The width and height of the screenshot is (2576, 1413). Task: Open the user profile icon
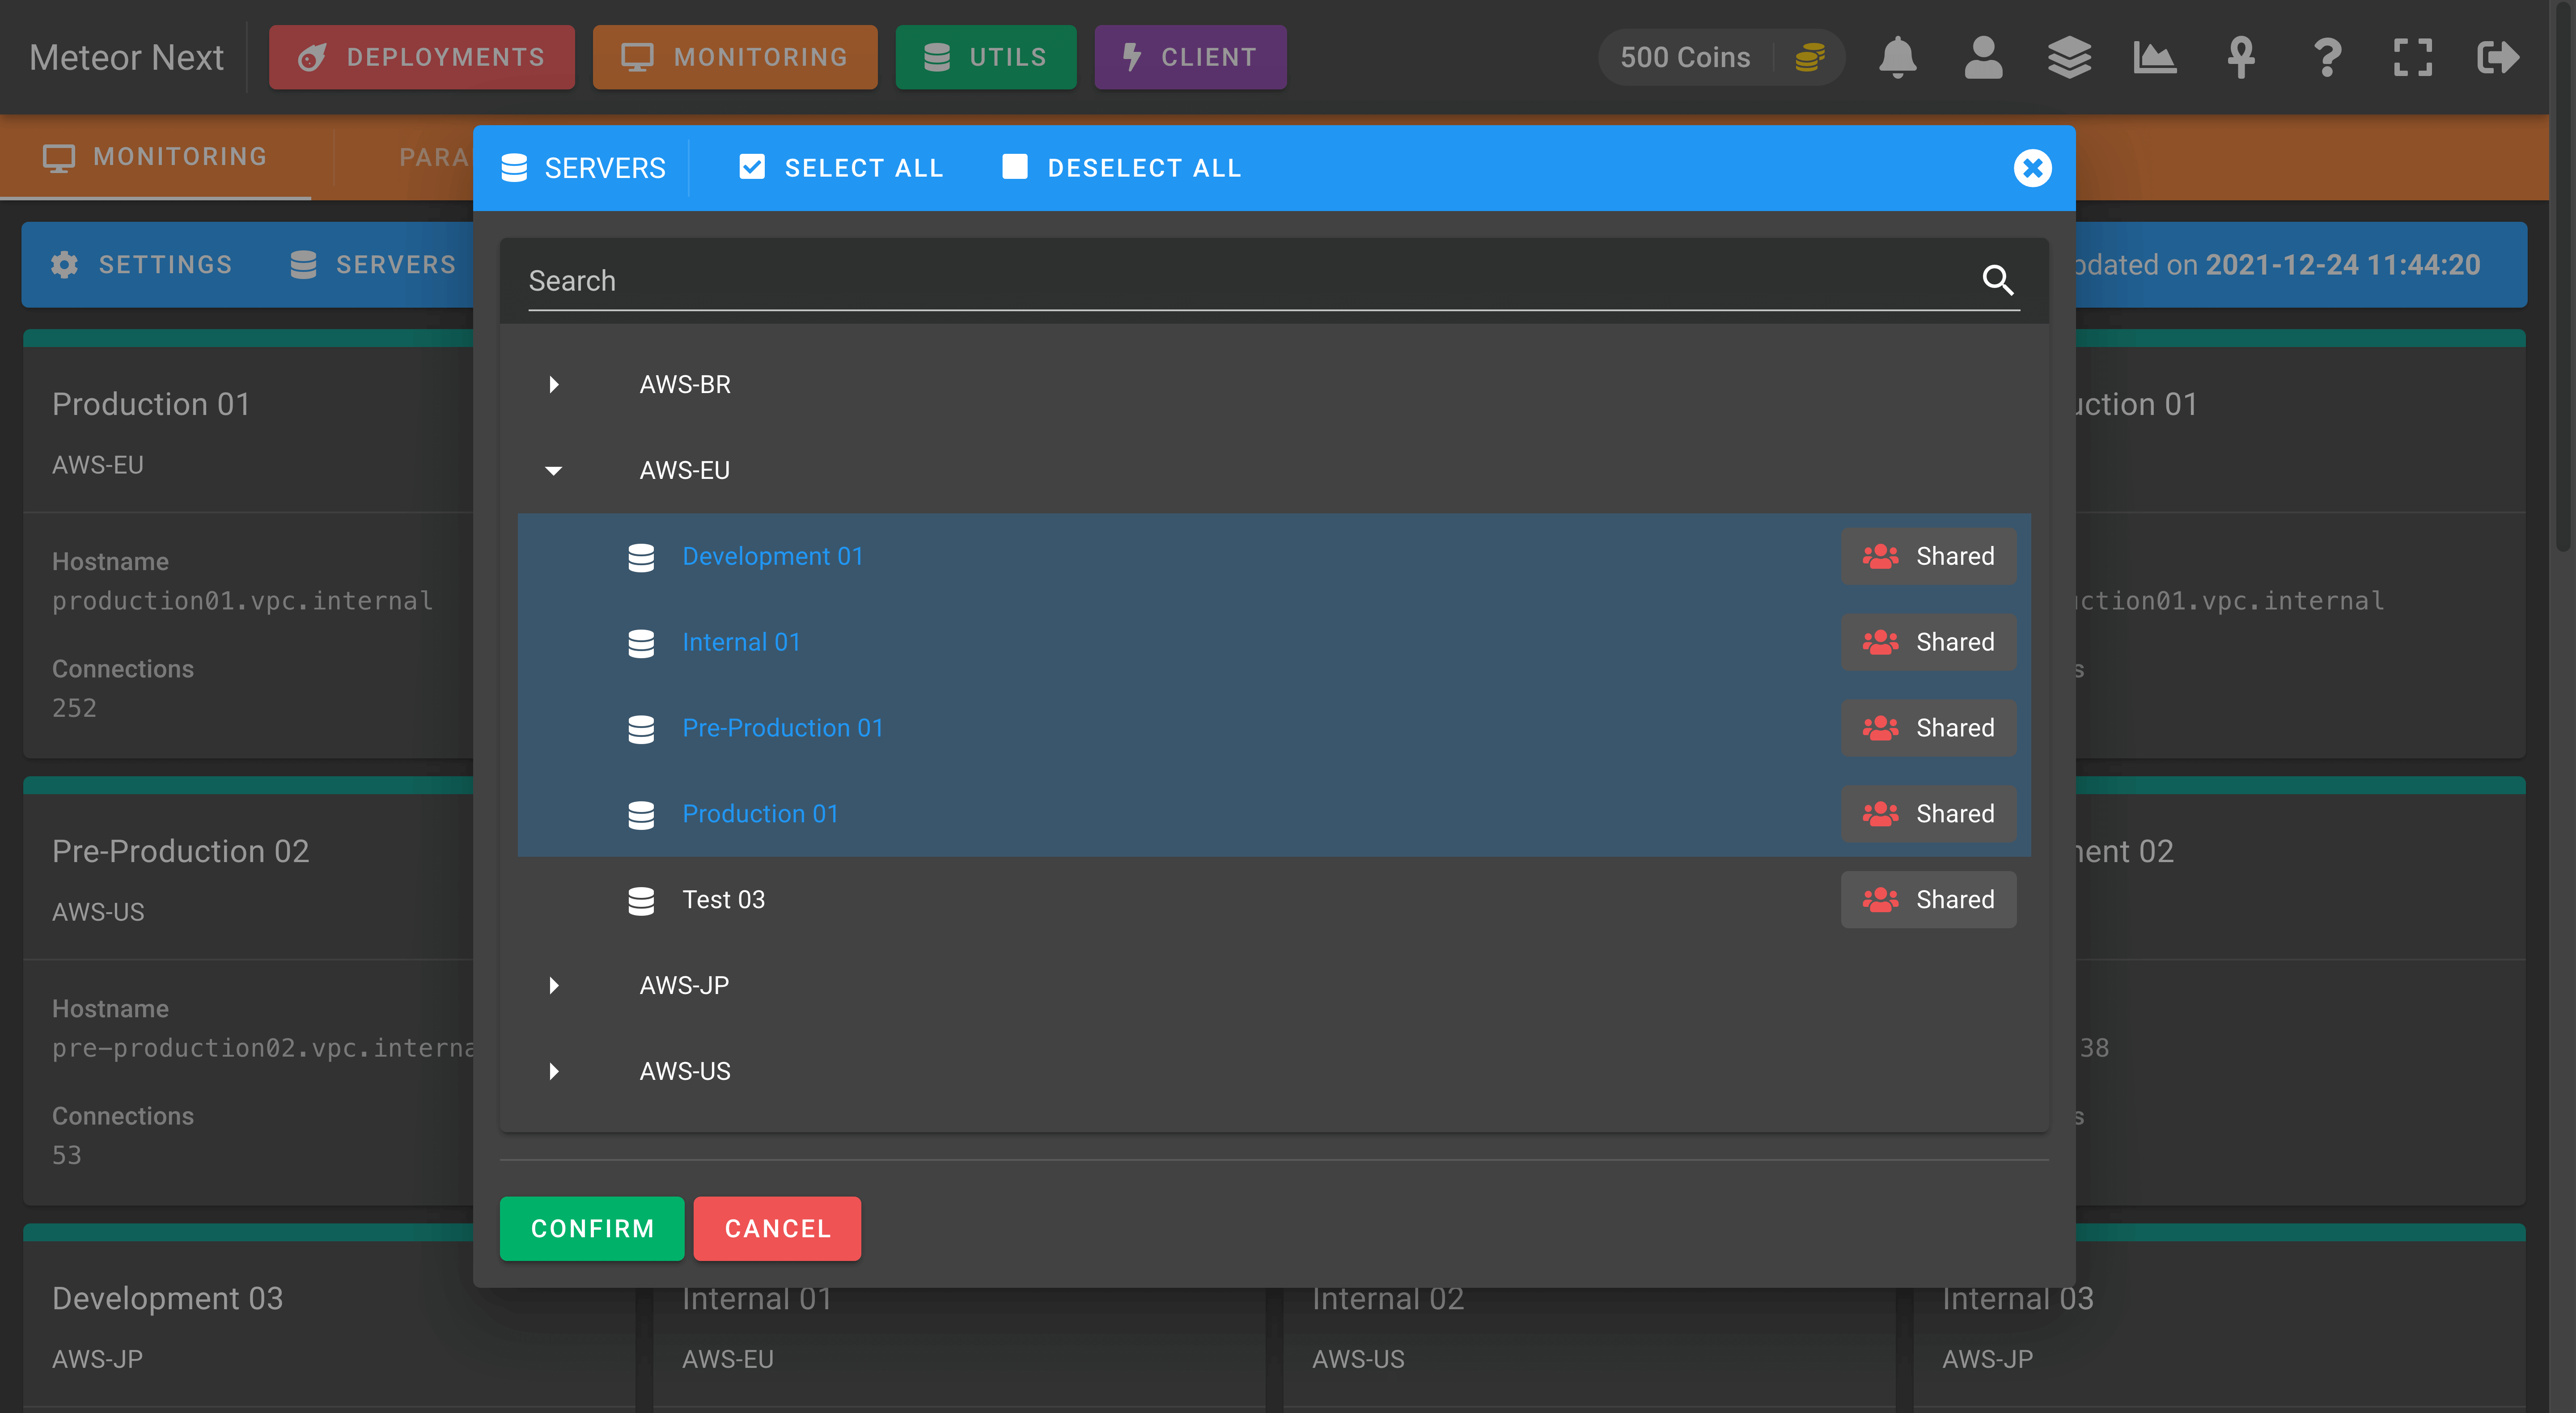click(x=1983, y=57)
